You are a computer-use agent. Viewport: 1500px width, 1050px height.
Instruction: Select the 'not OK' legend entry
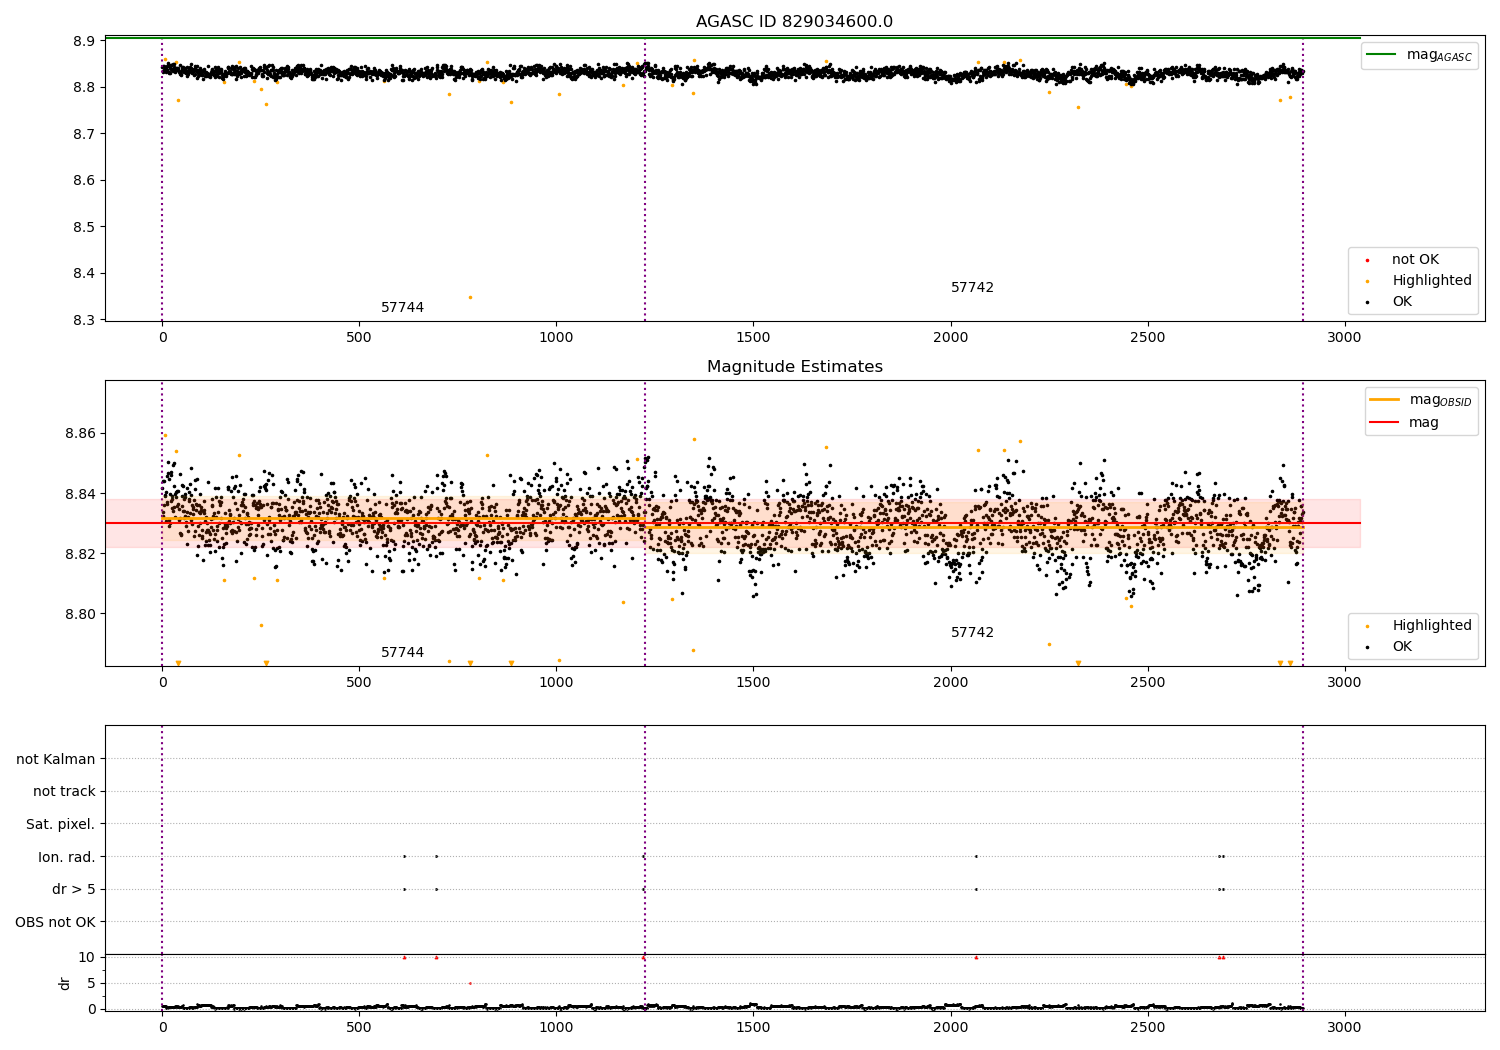coord(1415,260)
